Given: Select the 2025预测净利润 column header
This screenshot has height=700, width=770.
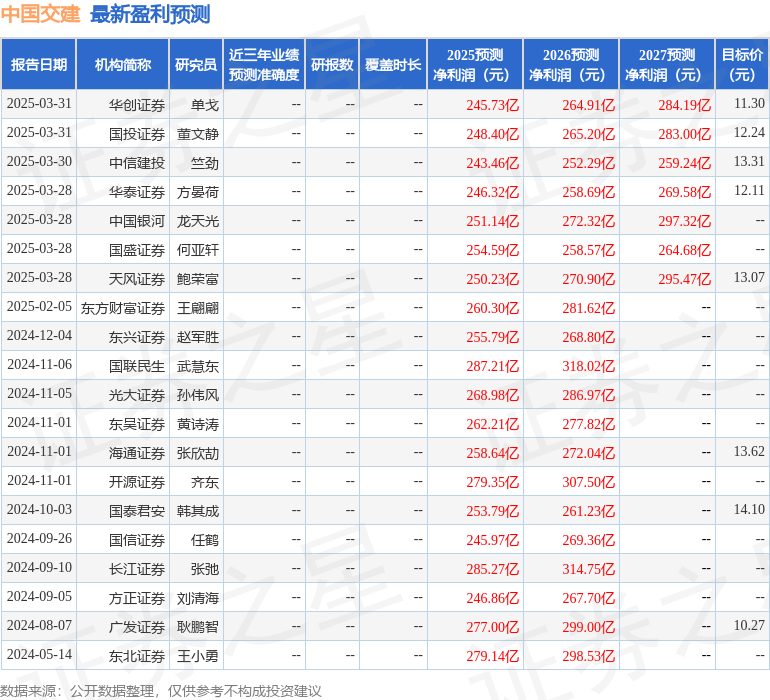Looking at the screenshot, I should pyautogui.click(x=475, y=64).
